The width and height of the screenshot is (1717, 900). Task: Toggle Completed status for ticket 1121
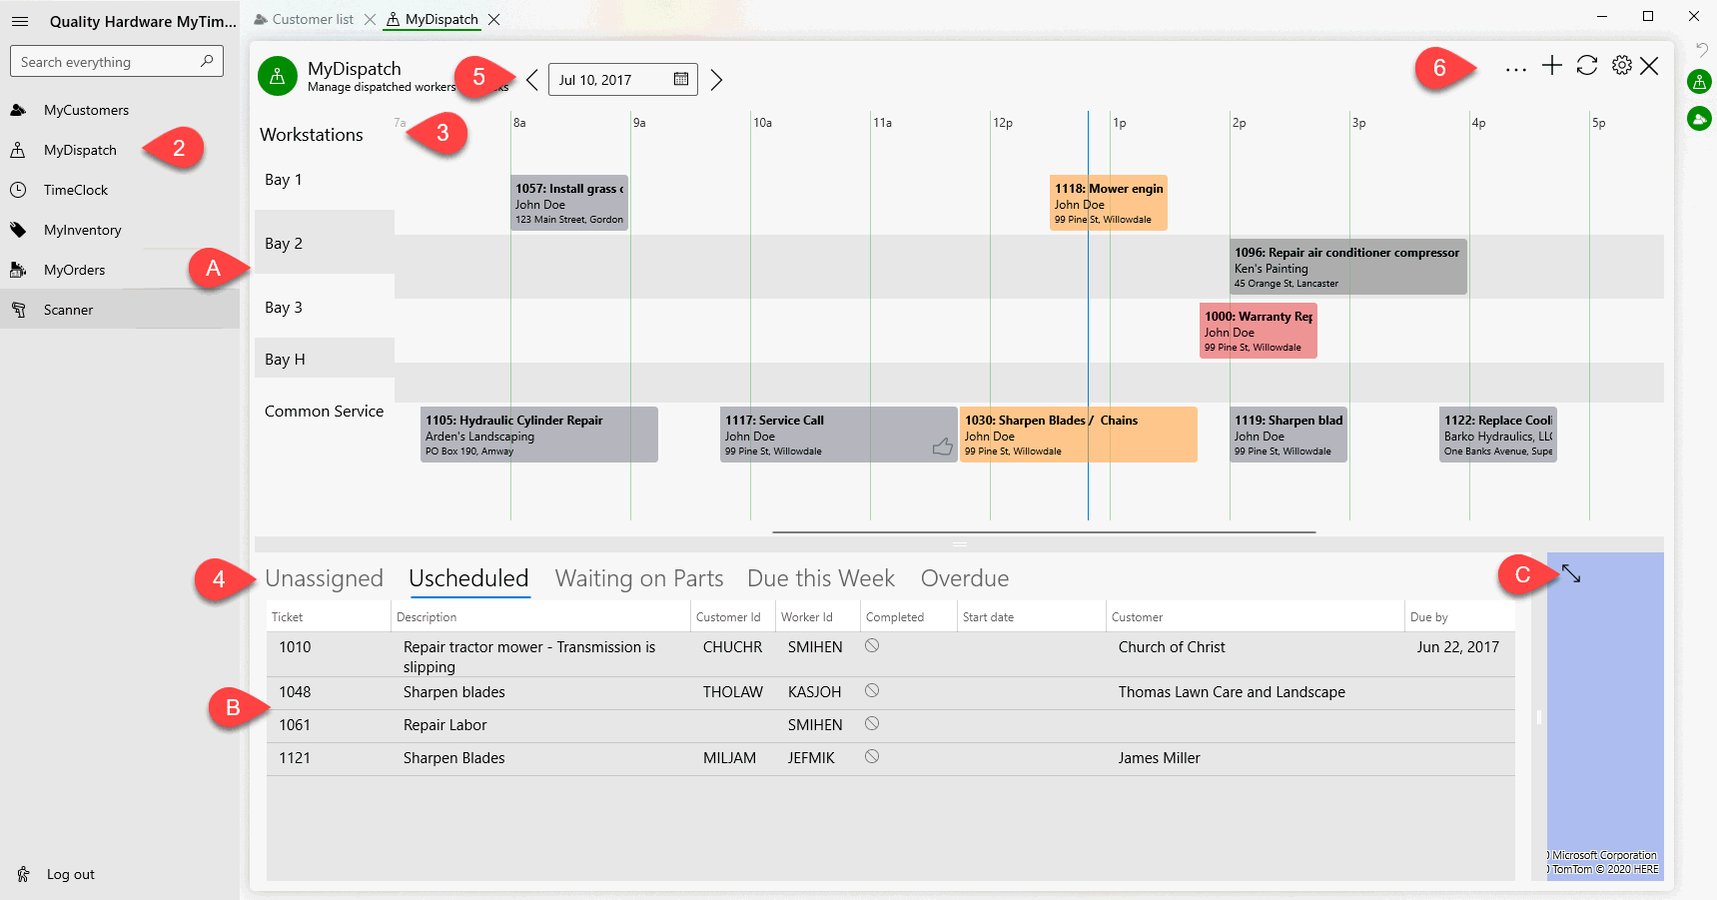[872, 757]
